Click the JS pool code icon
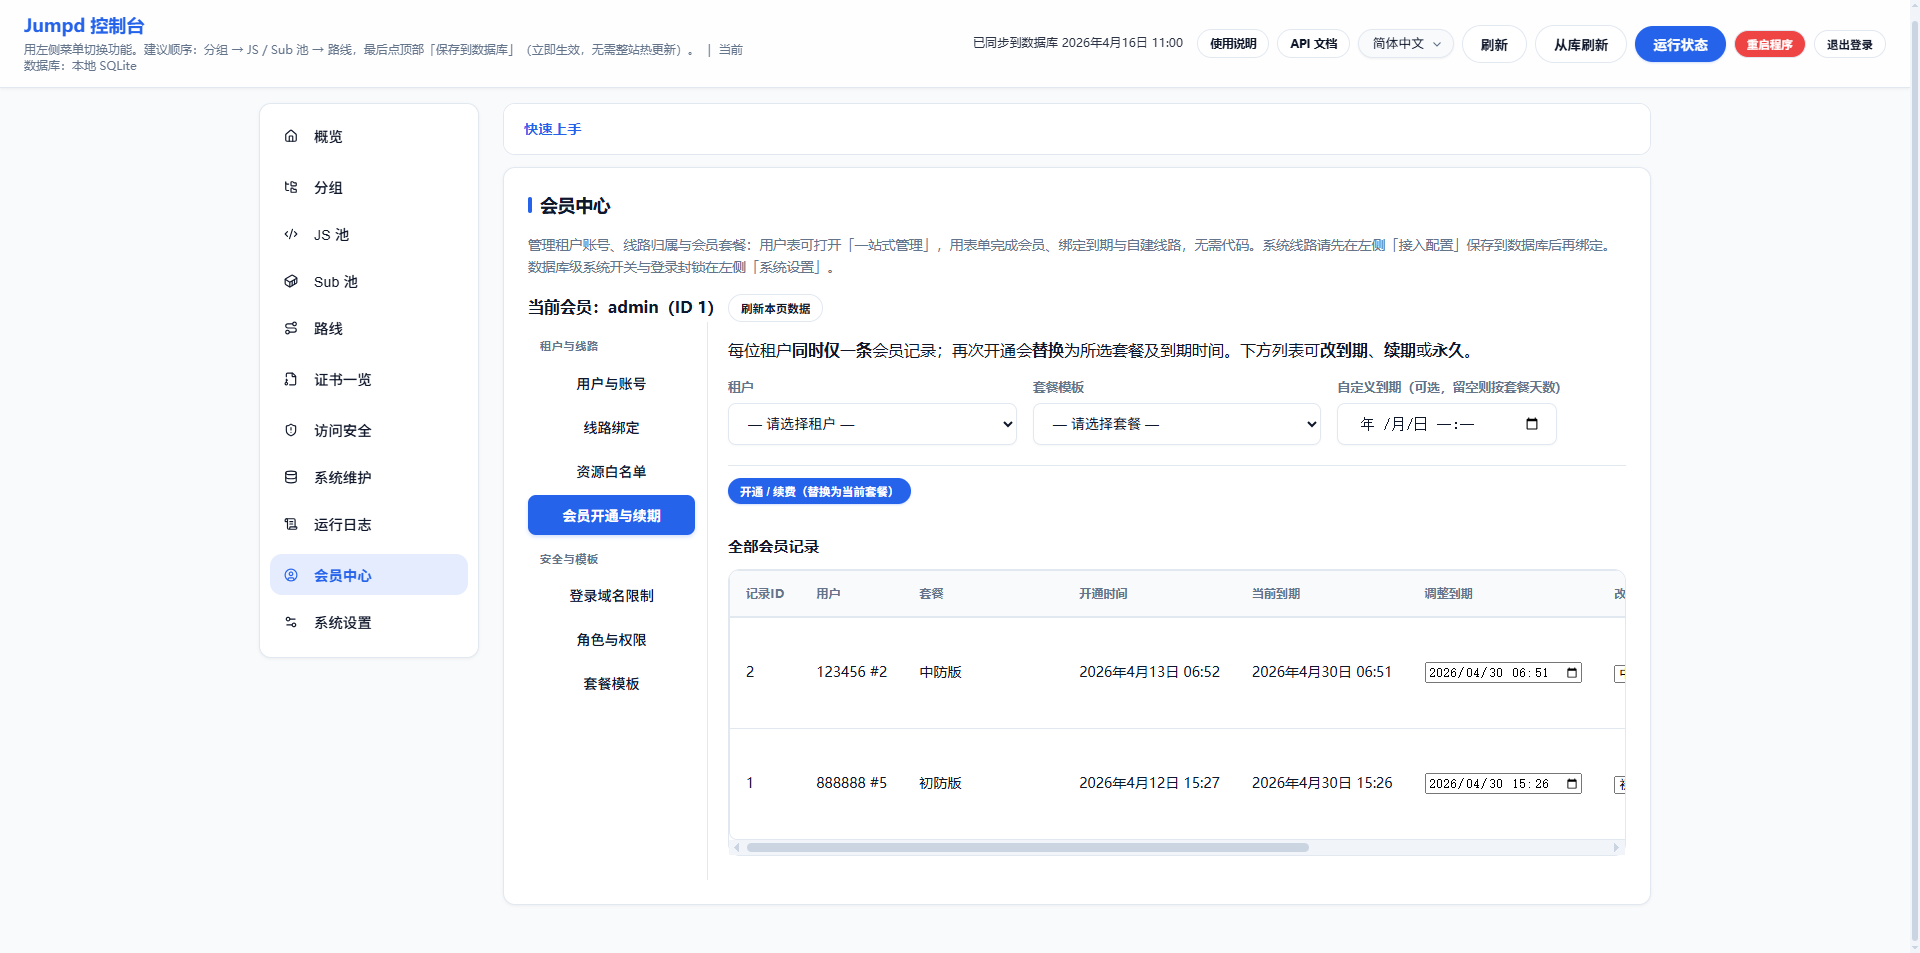 (x=291, y=234)
